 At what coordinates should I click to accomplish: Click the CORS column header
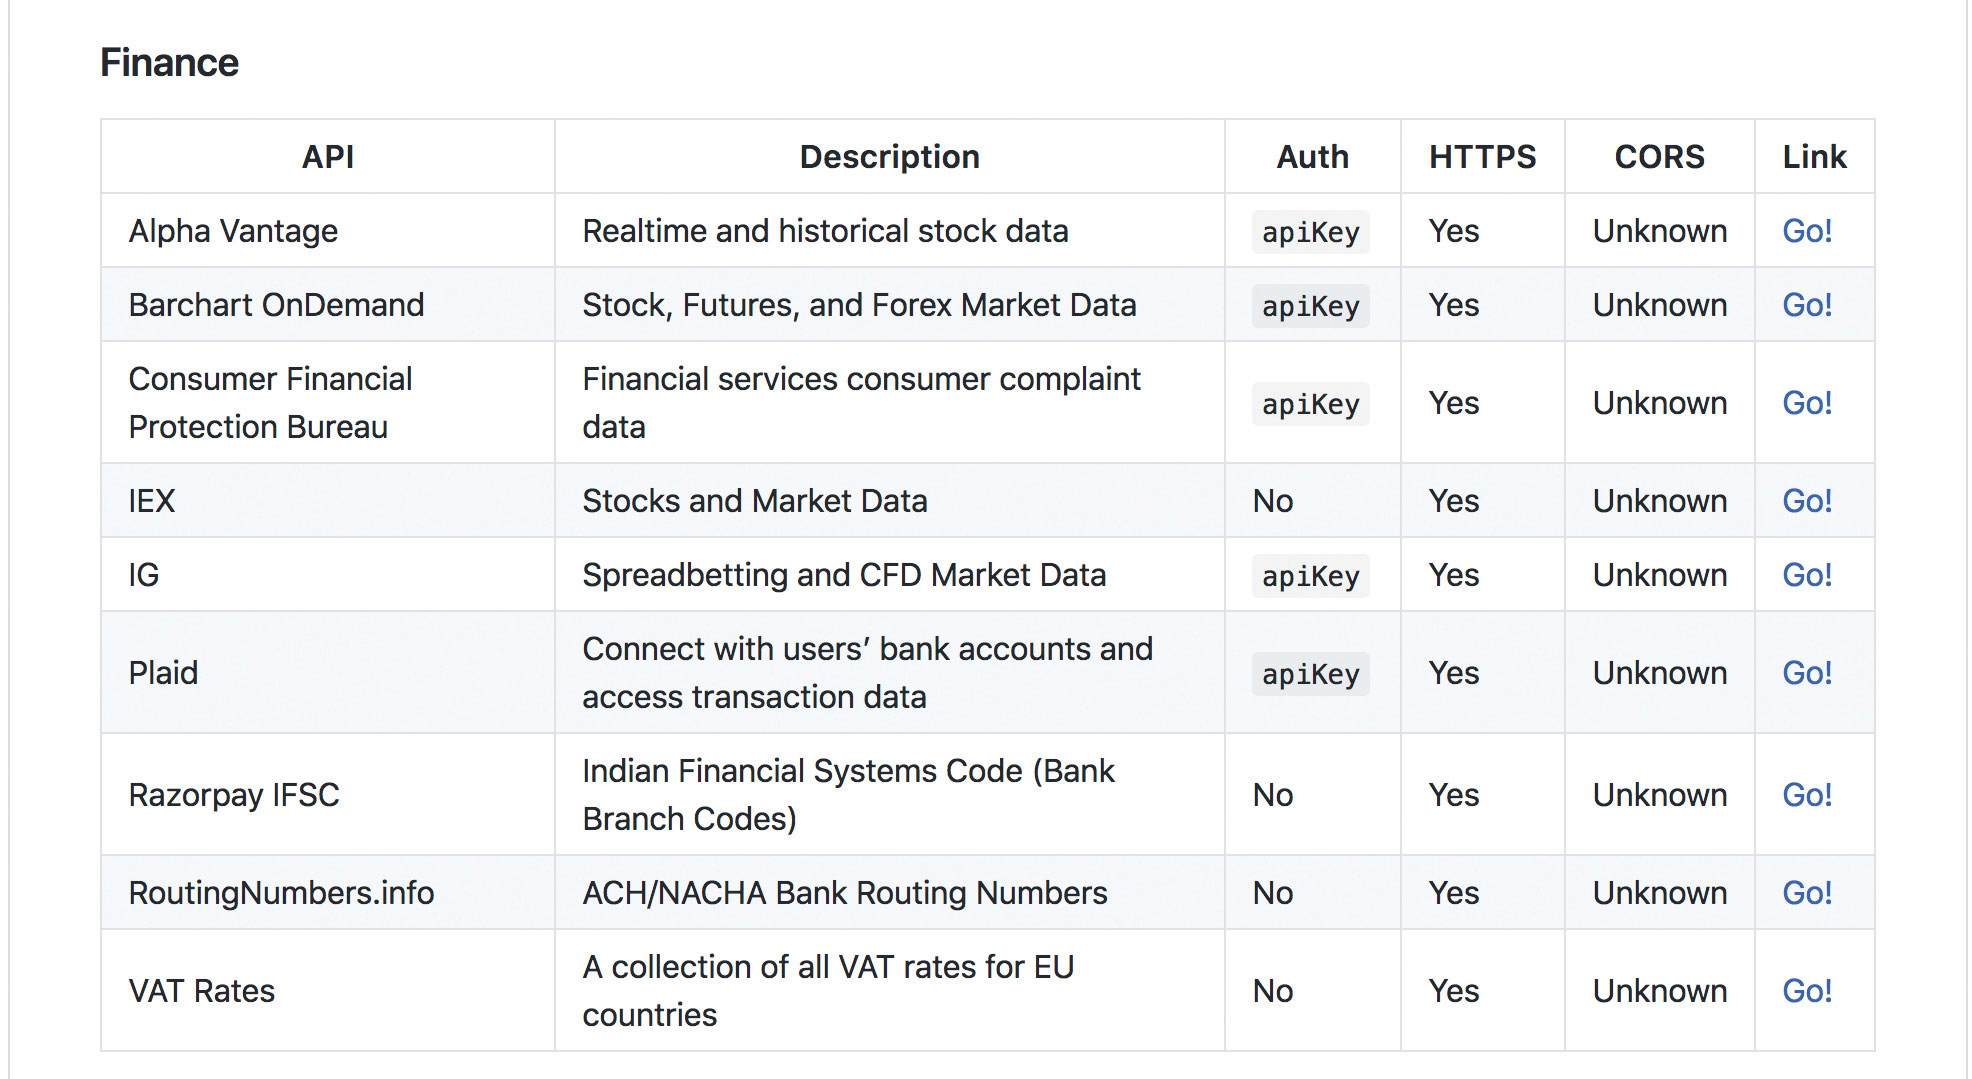click(x=1659, y=157)
